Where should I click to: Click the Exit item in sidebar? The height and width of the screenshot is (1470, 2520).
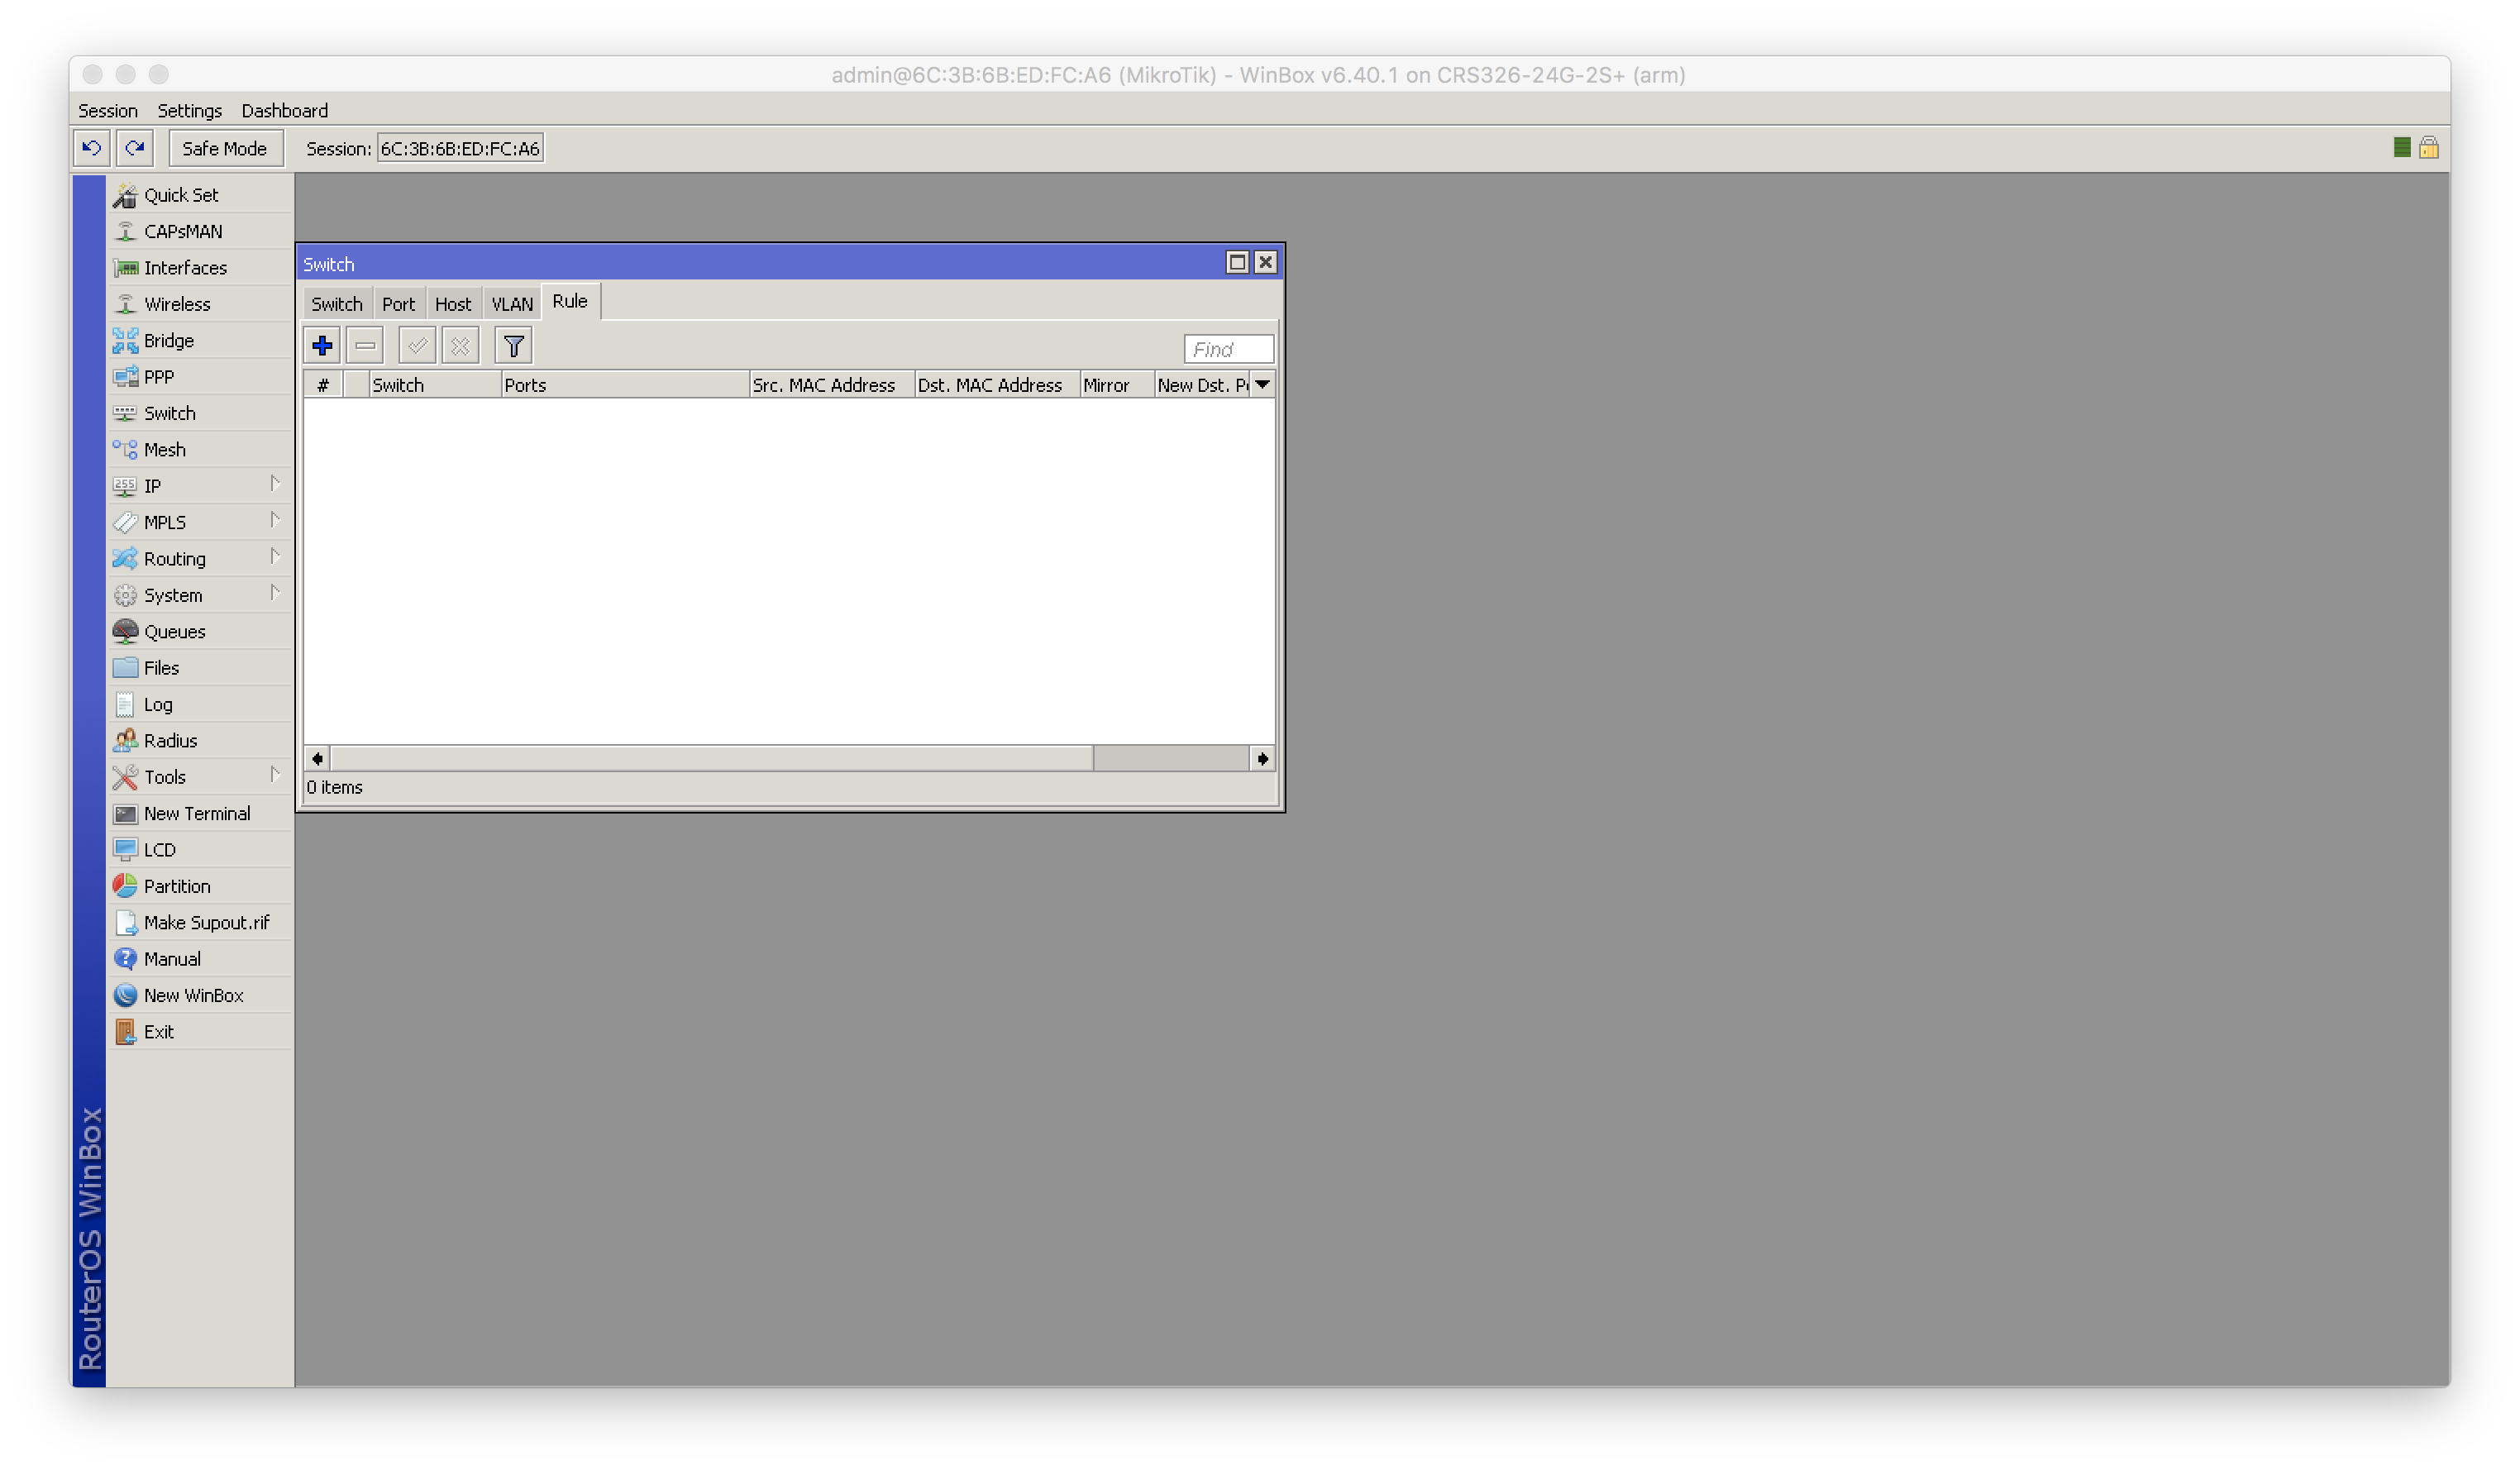tap(158, 1032)
